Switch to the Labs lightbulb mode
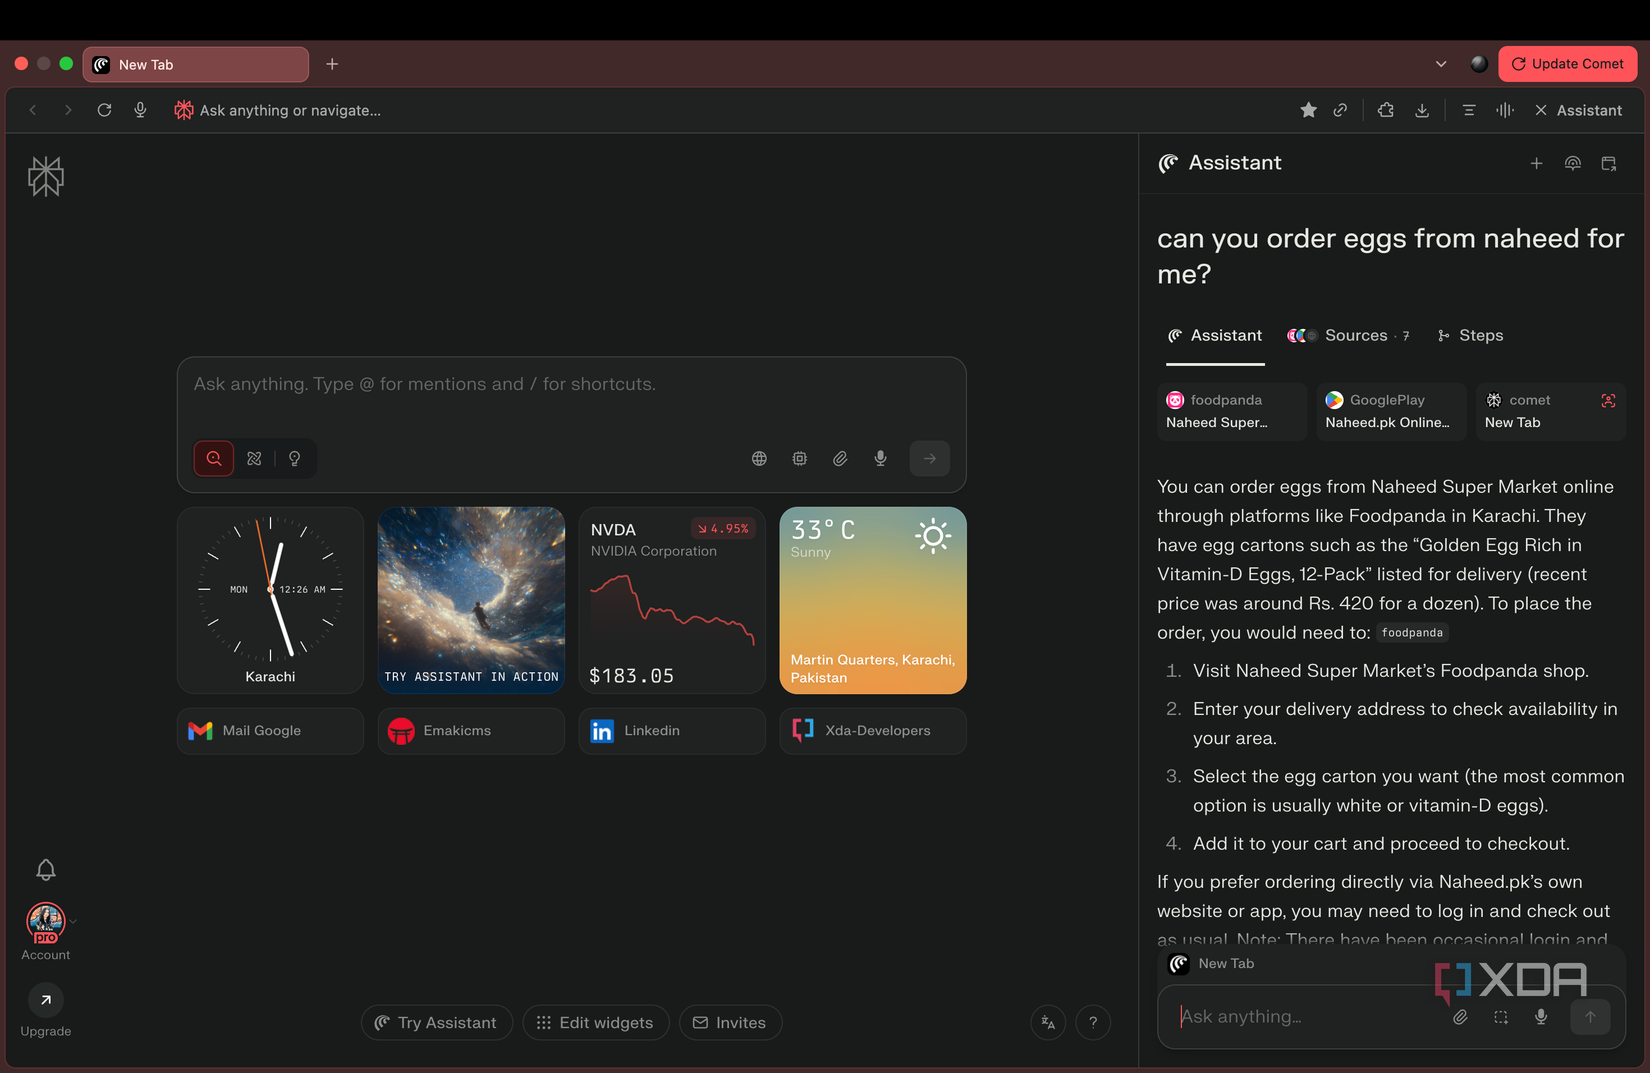Screen dimensions: 1650x1073 [x=294, y=458]
